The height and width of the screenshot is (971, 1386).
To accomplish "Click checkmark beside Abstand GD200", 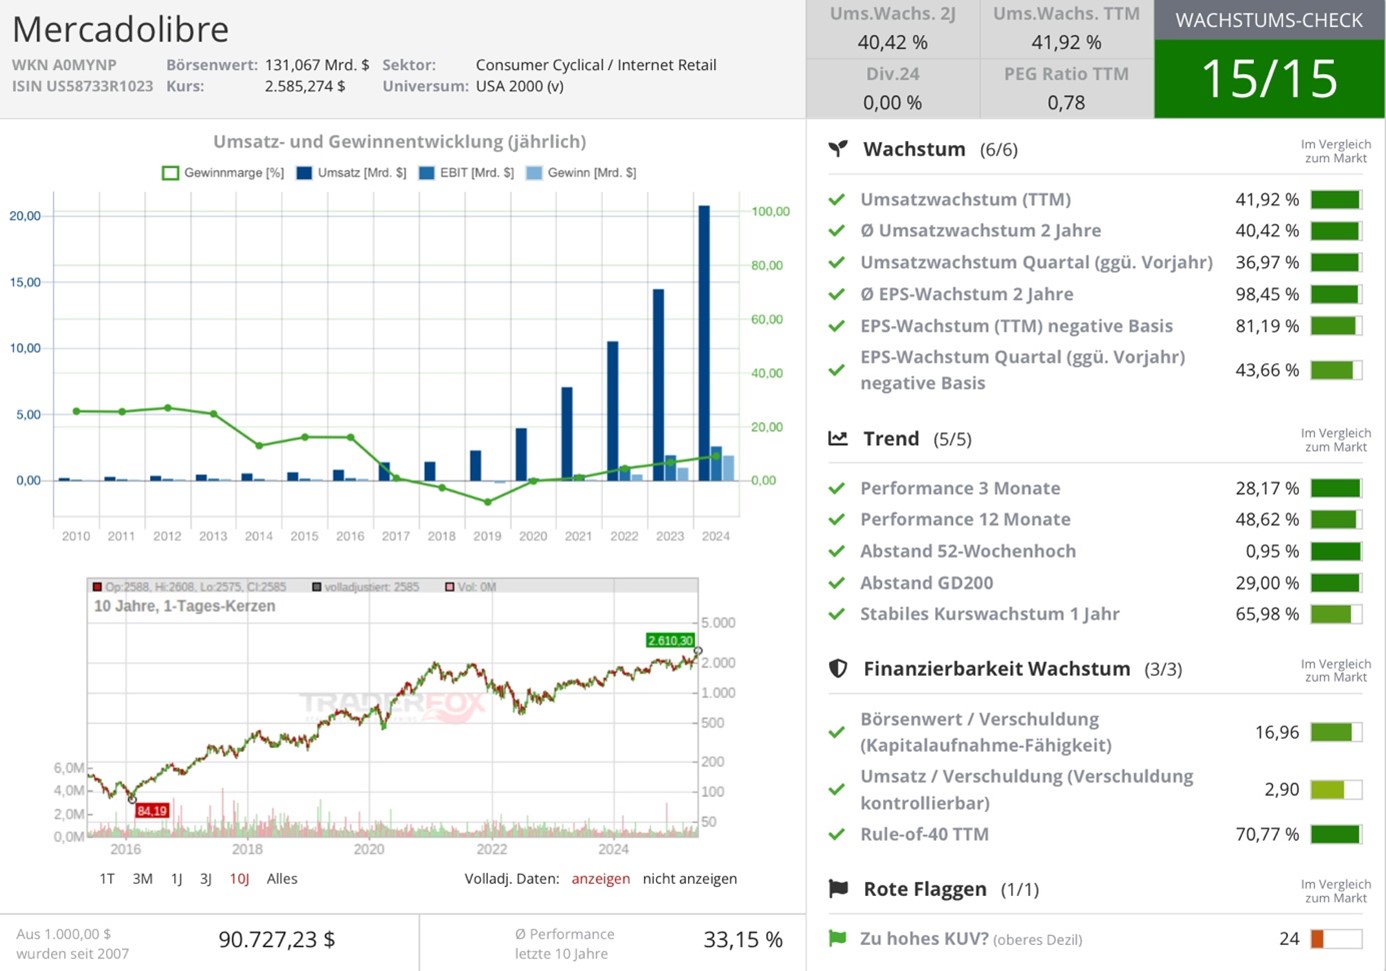I will [x=837, y=582].
